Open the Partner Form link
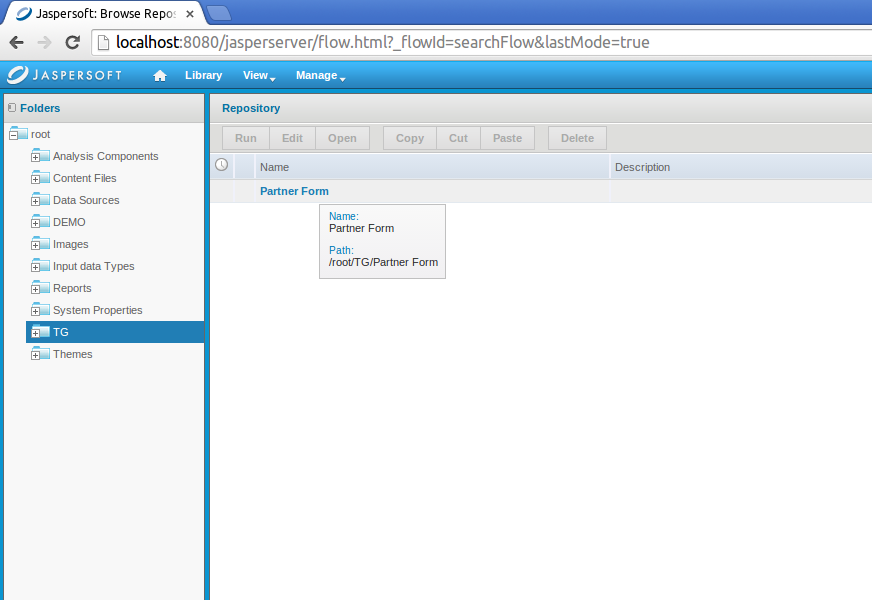The width and height of the screenshot is (872, 600). click(x=293, y=190)
